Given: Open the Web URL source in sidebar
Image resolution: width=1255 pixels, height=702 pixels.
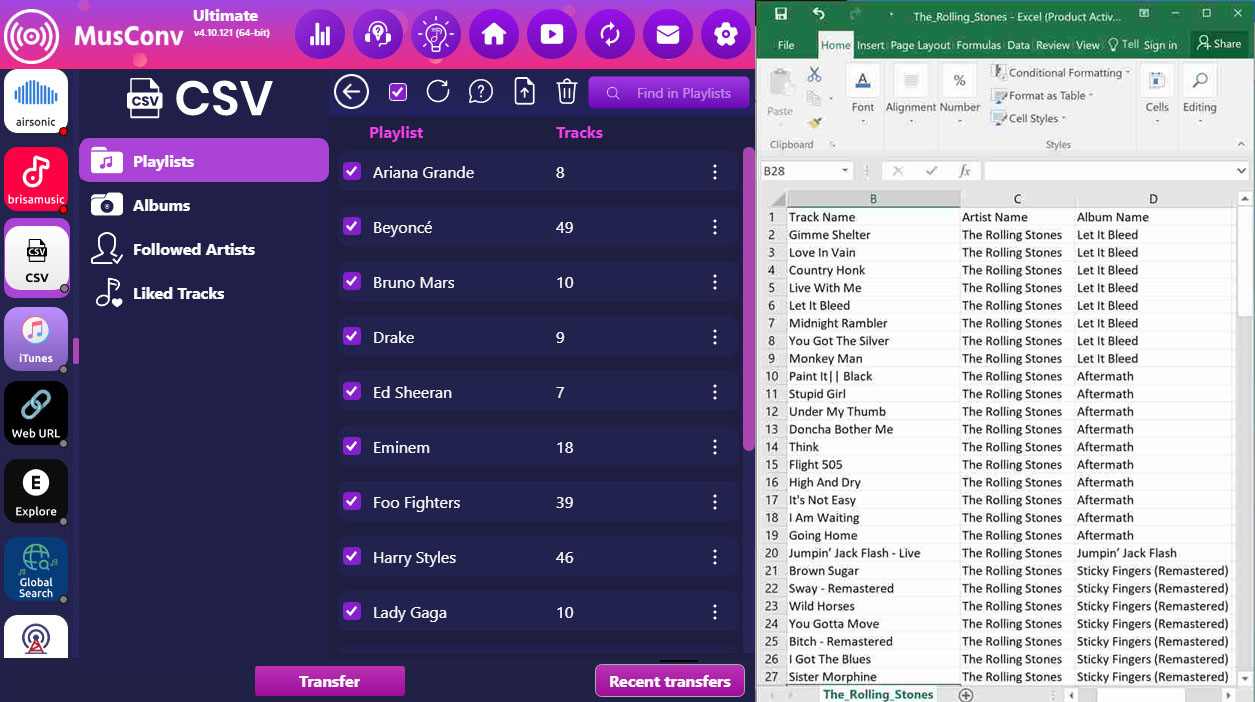Looking at the screenshot, I should pos(36,414).
